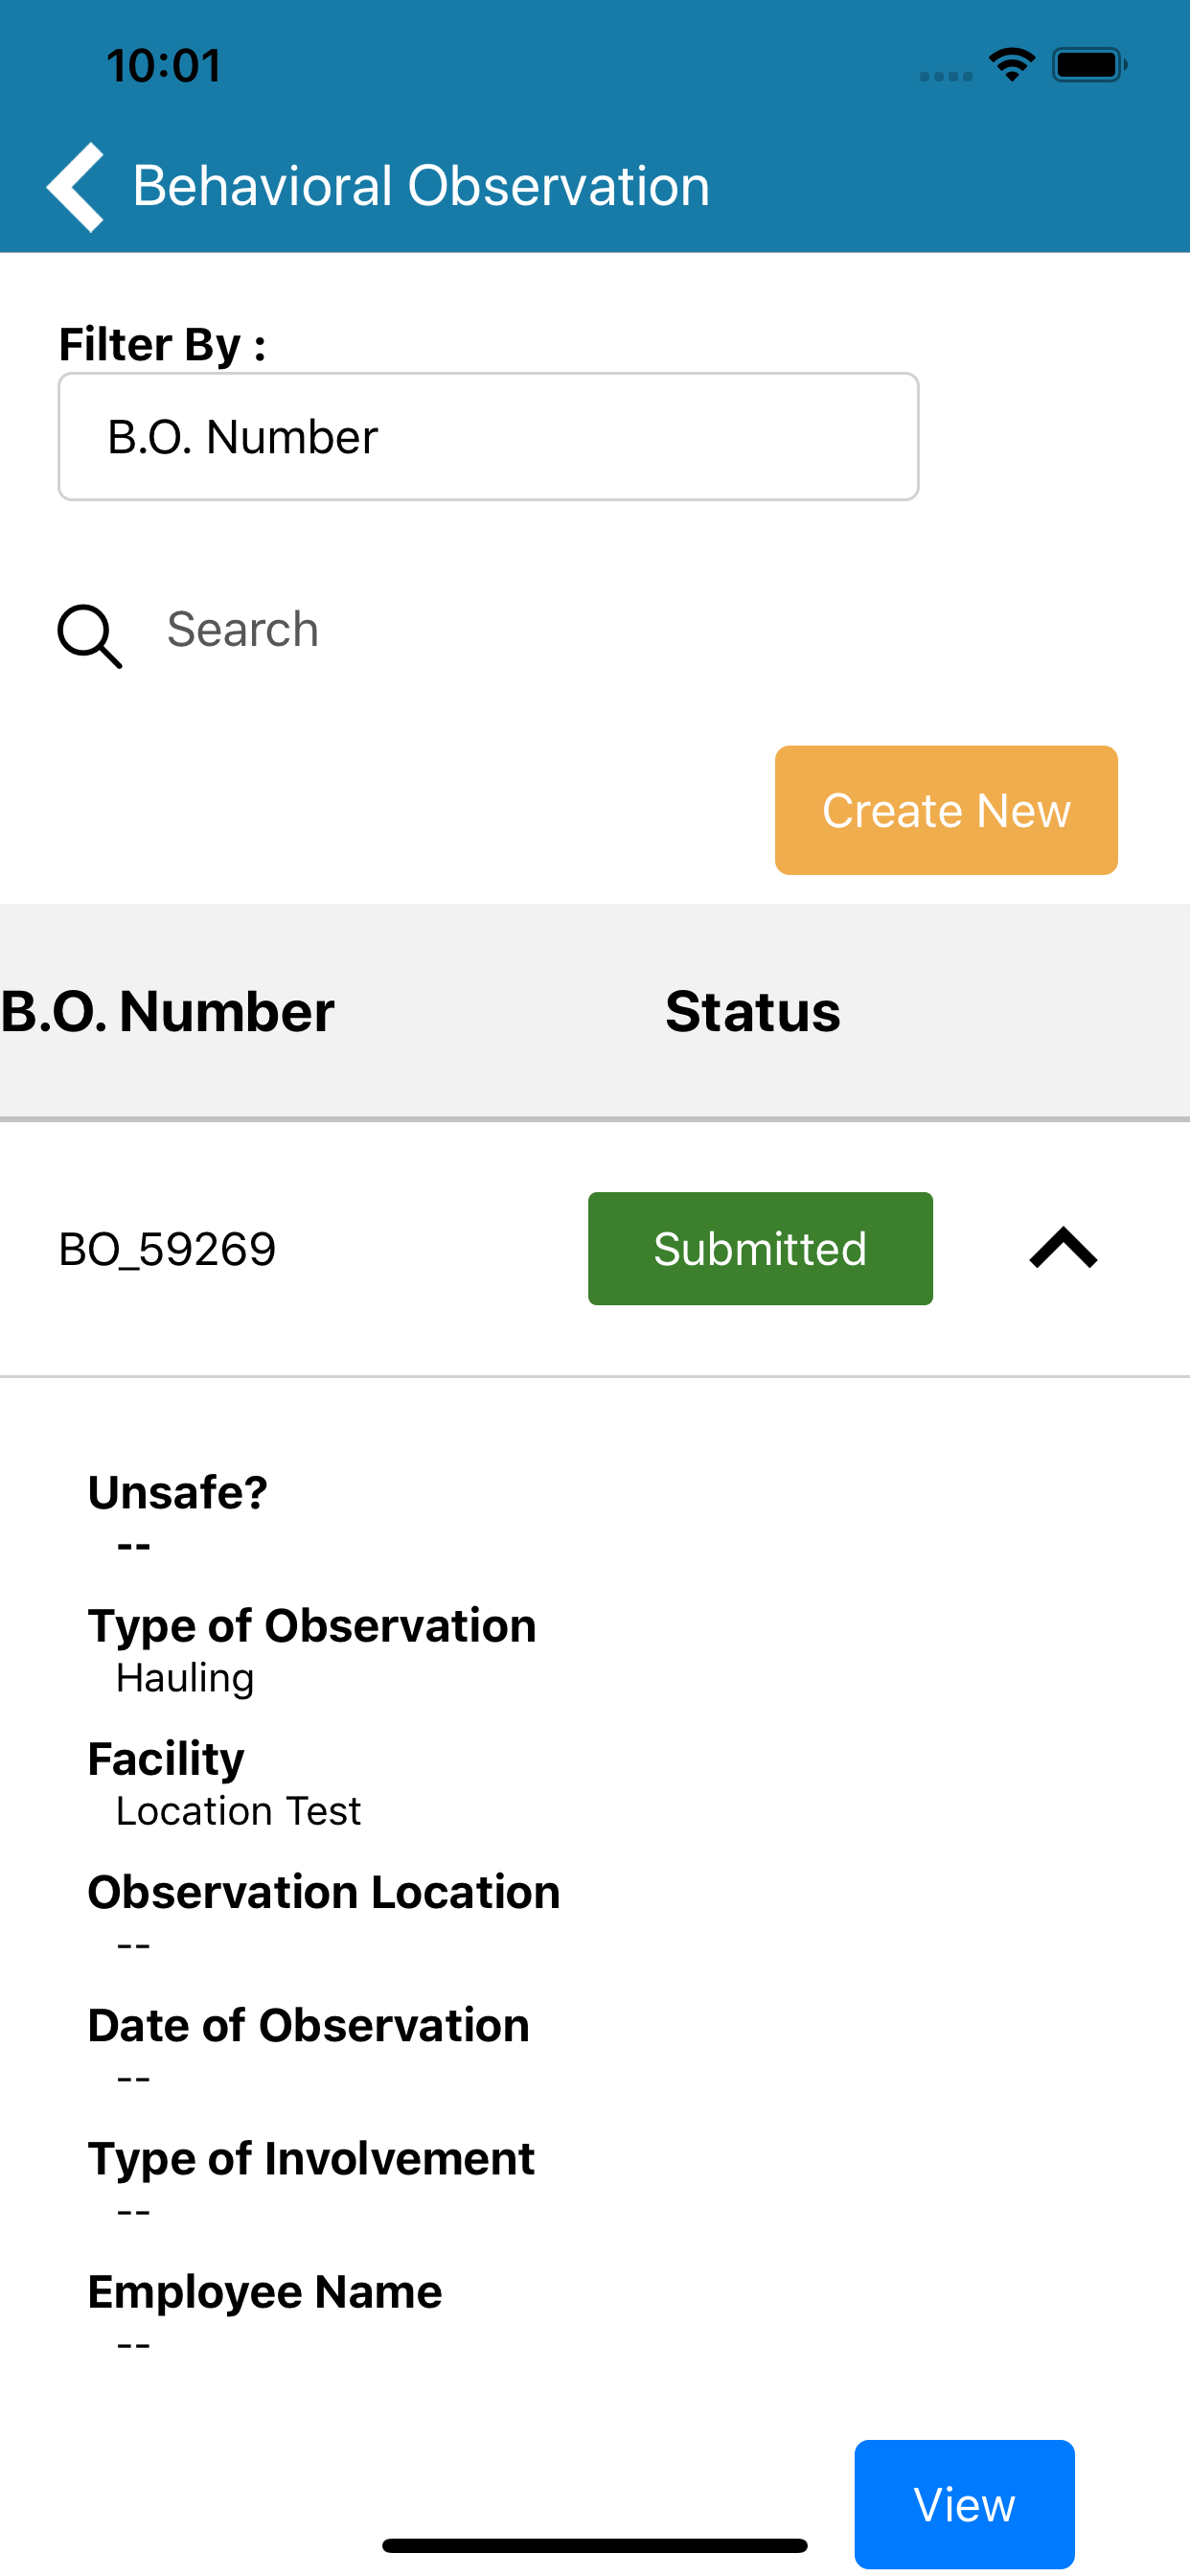Tap the Unsafe? field label
Viewport: 1190px width, 2576px height.
pyautogui.click(x=178, y=1492)
